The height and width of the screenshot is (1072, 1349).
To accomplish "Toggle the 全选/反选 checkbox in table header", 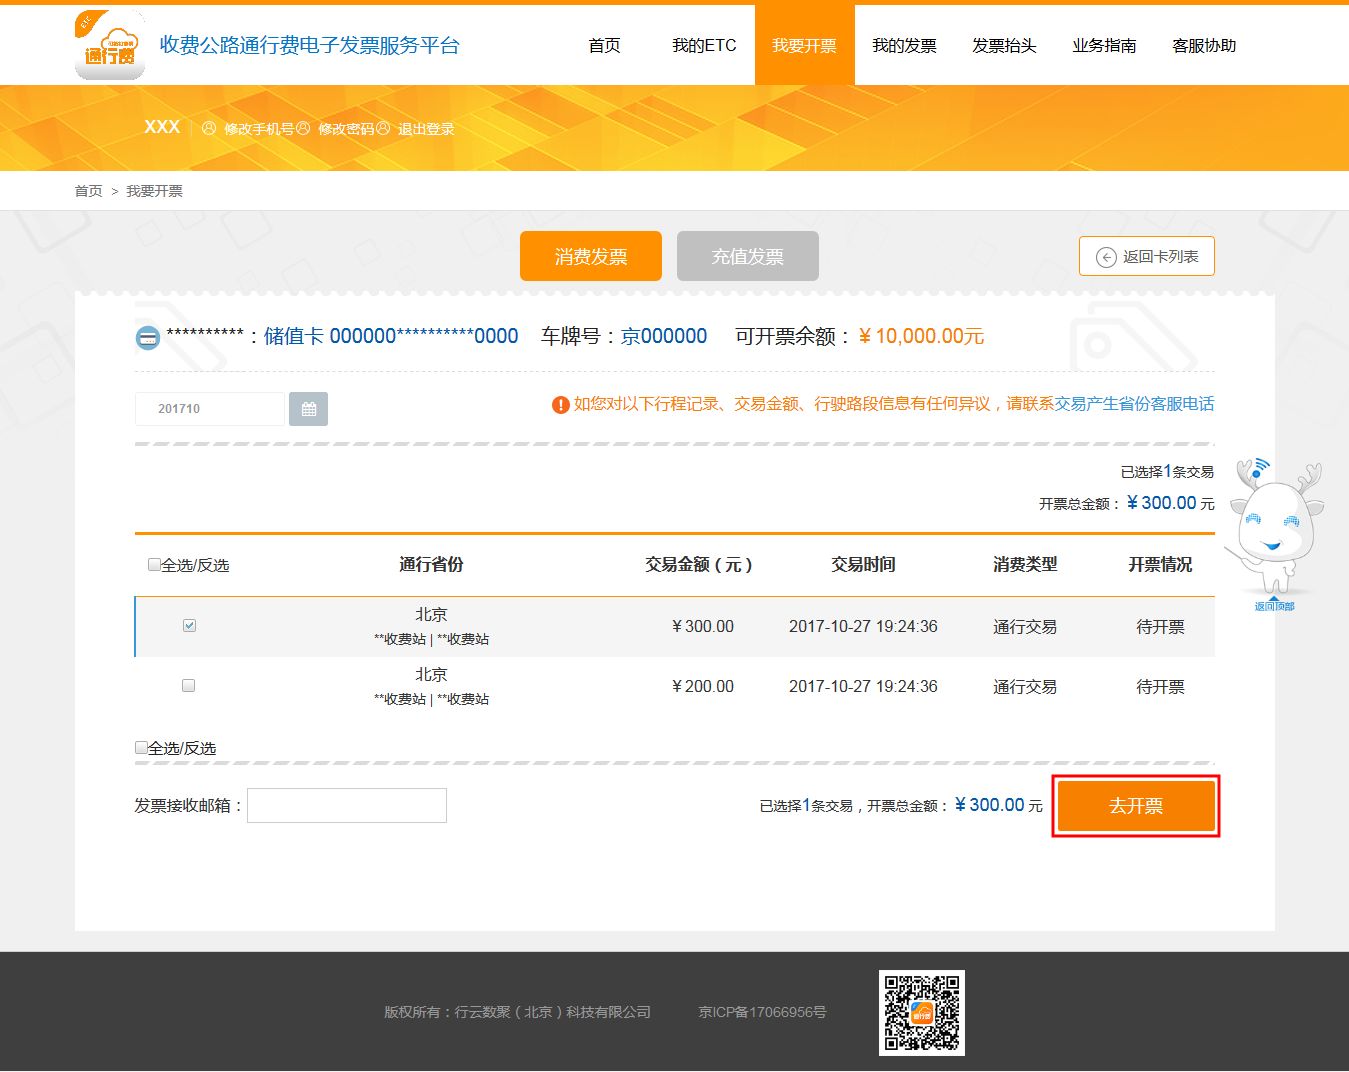I will pyautogui.click(x=154, y=565).
